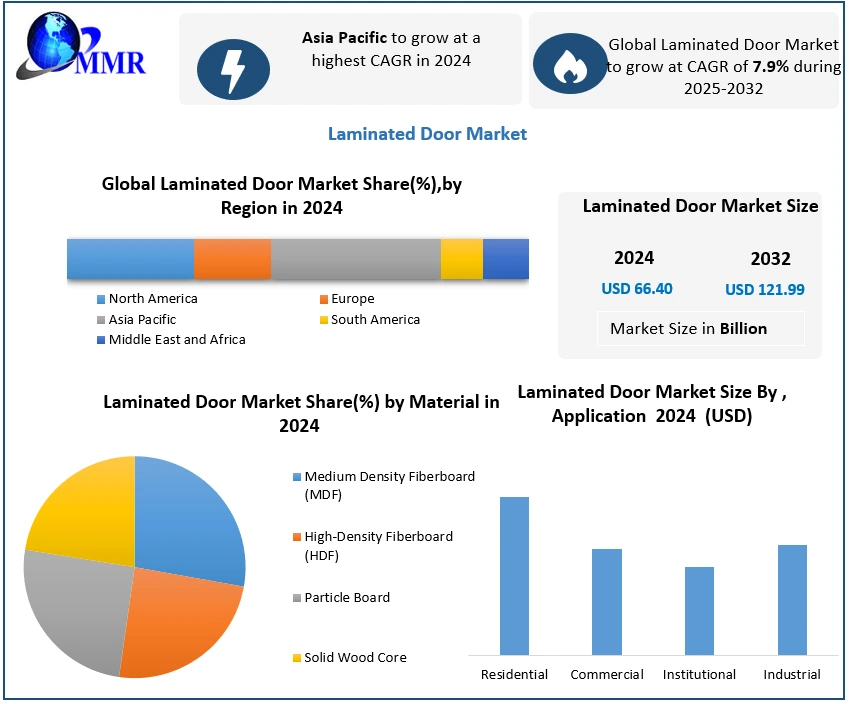This screenshot has height=704, width=850.
Task: Click the Solid Wood Core legend marker
Action: (297, 658)
